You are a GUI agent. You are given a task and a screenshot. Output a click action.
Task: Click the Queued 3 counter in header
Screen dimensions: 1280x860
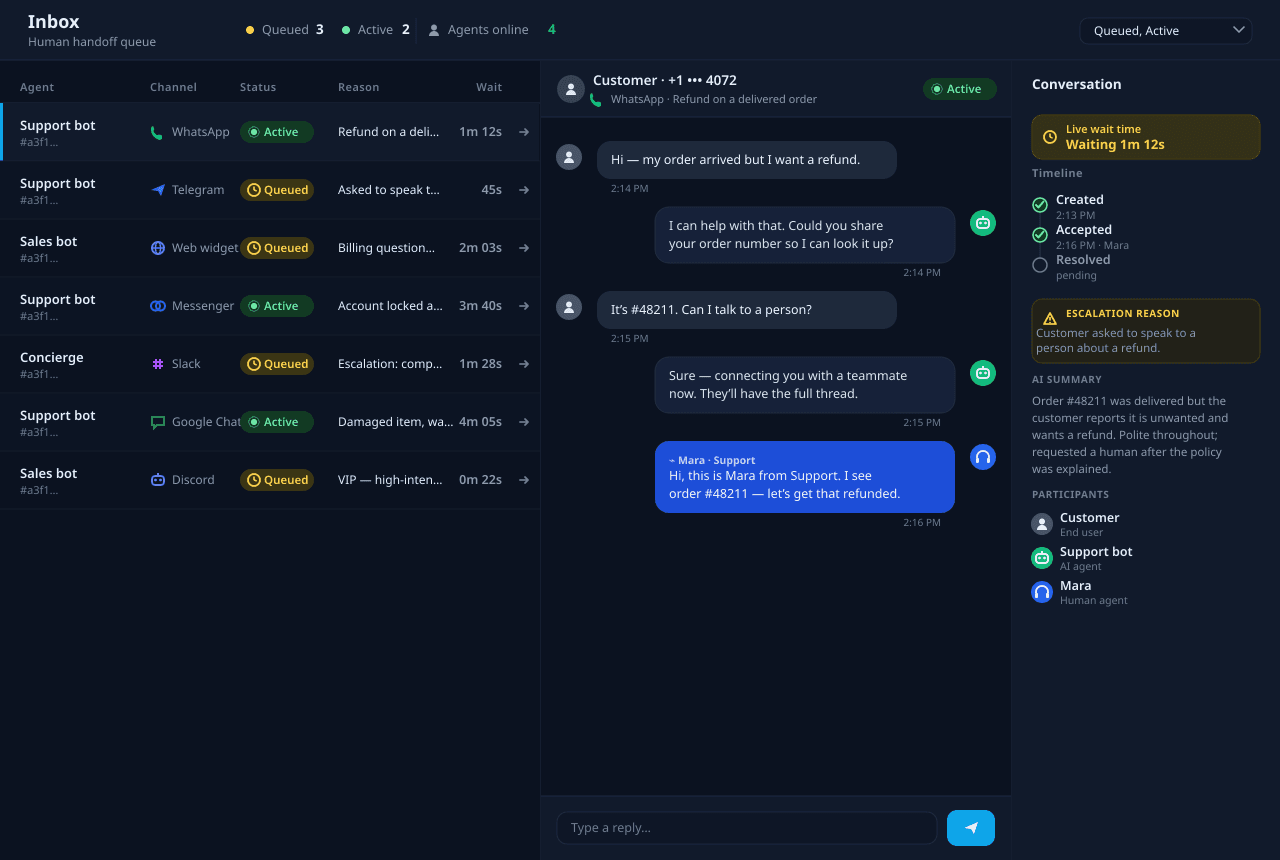[285, 30]
